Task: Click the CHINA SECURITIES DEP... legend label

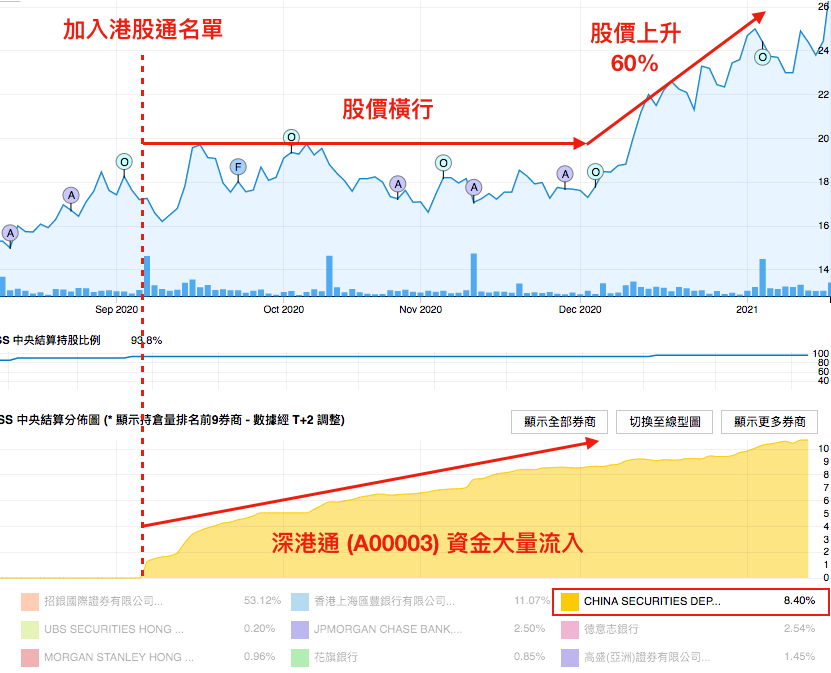Action: [652, 601]
